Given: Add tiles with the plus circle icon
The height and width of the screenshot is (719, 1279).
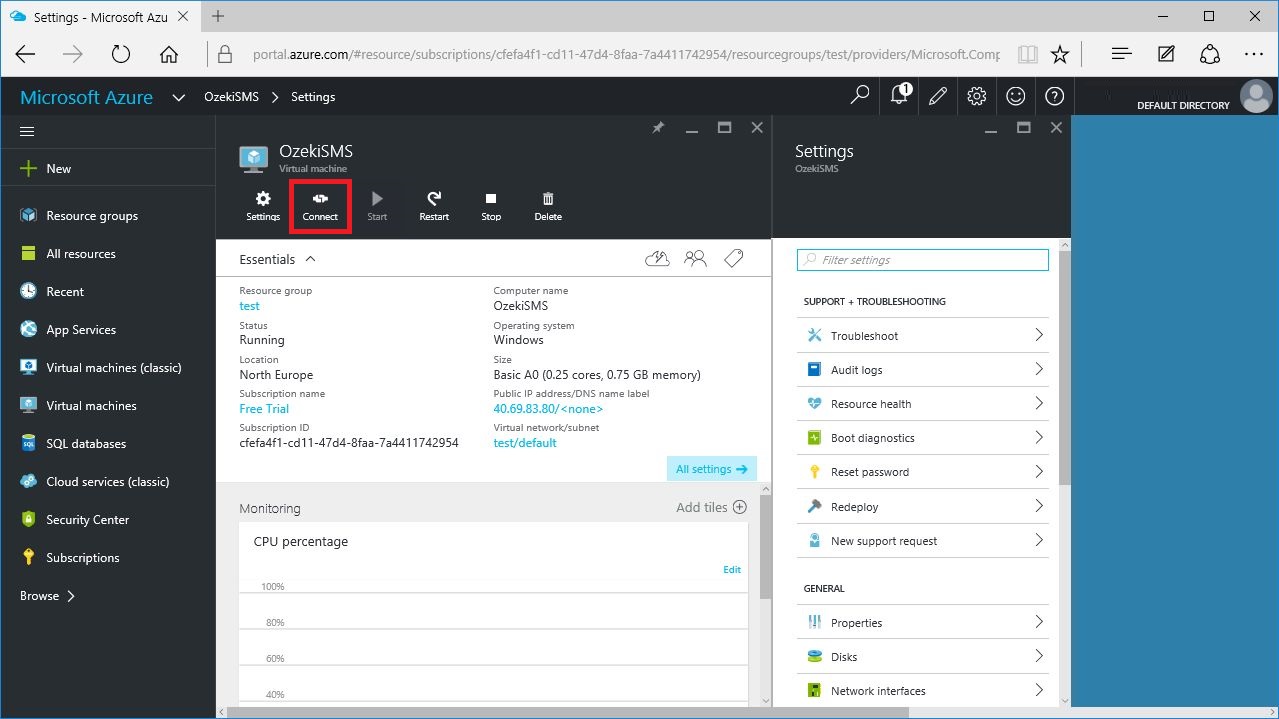Looking at the screenshot, I should [x=740, y=507].
